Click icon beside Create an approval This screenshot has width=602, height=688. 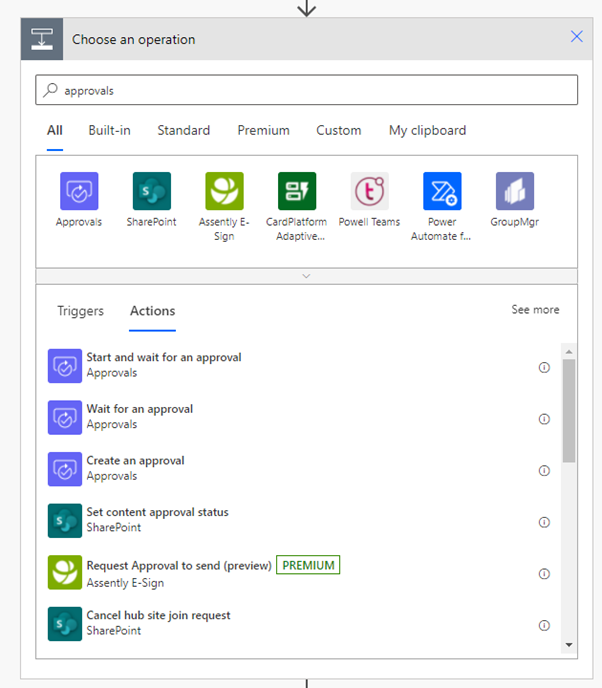(x=65, y=469)
